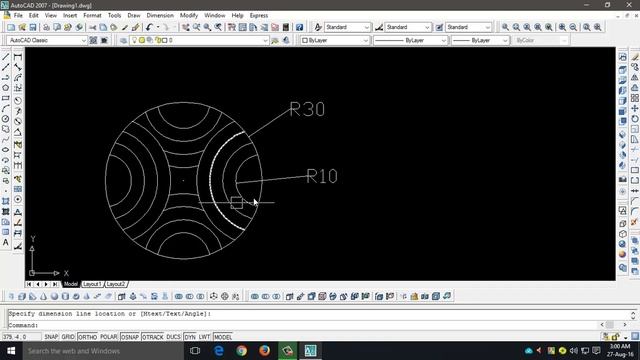Choose the Diameter dimension tool
The width and height of the screenshot is (640, 360).
click(x=18, y=121)
